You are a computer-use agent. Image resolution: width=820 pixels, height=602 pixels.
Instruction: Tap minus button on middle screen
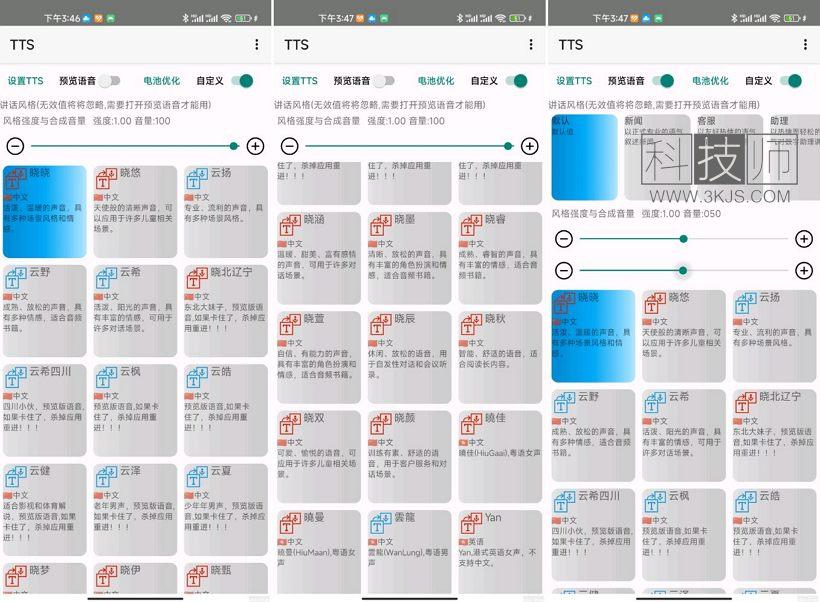[290, 146]
